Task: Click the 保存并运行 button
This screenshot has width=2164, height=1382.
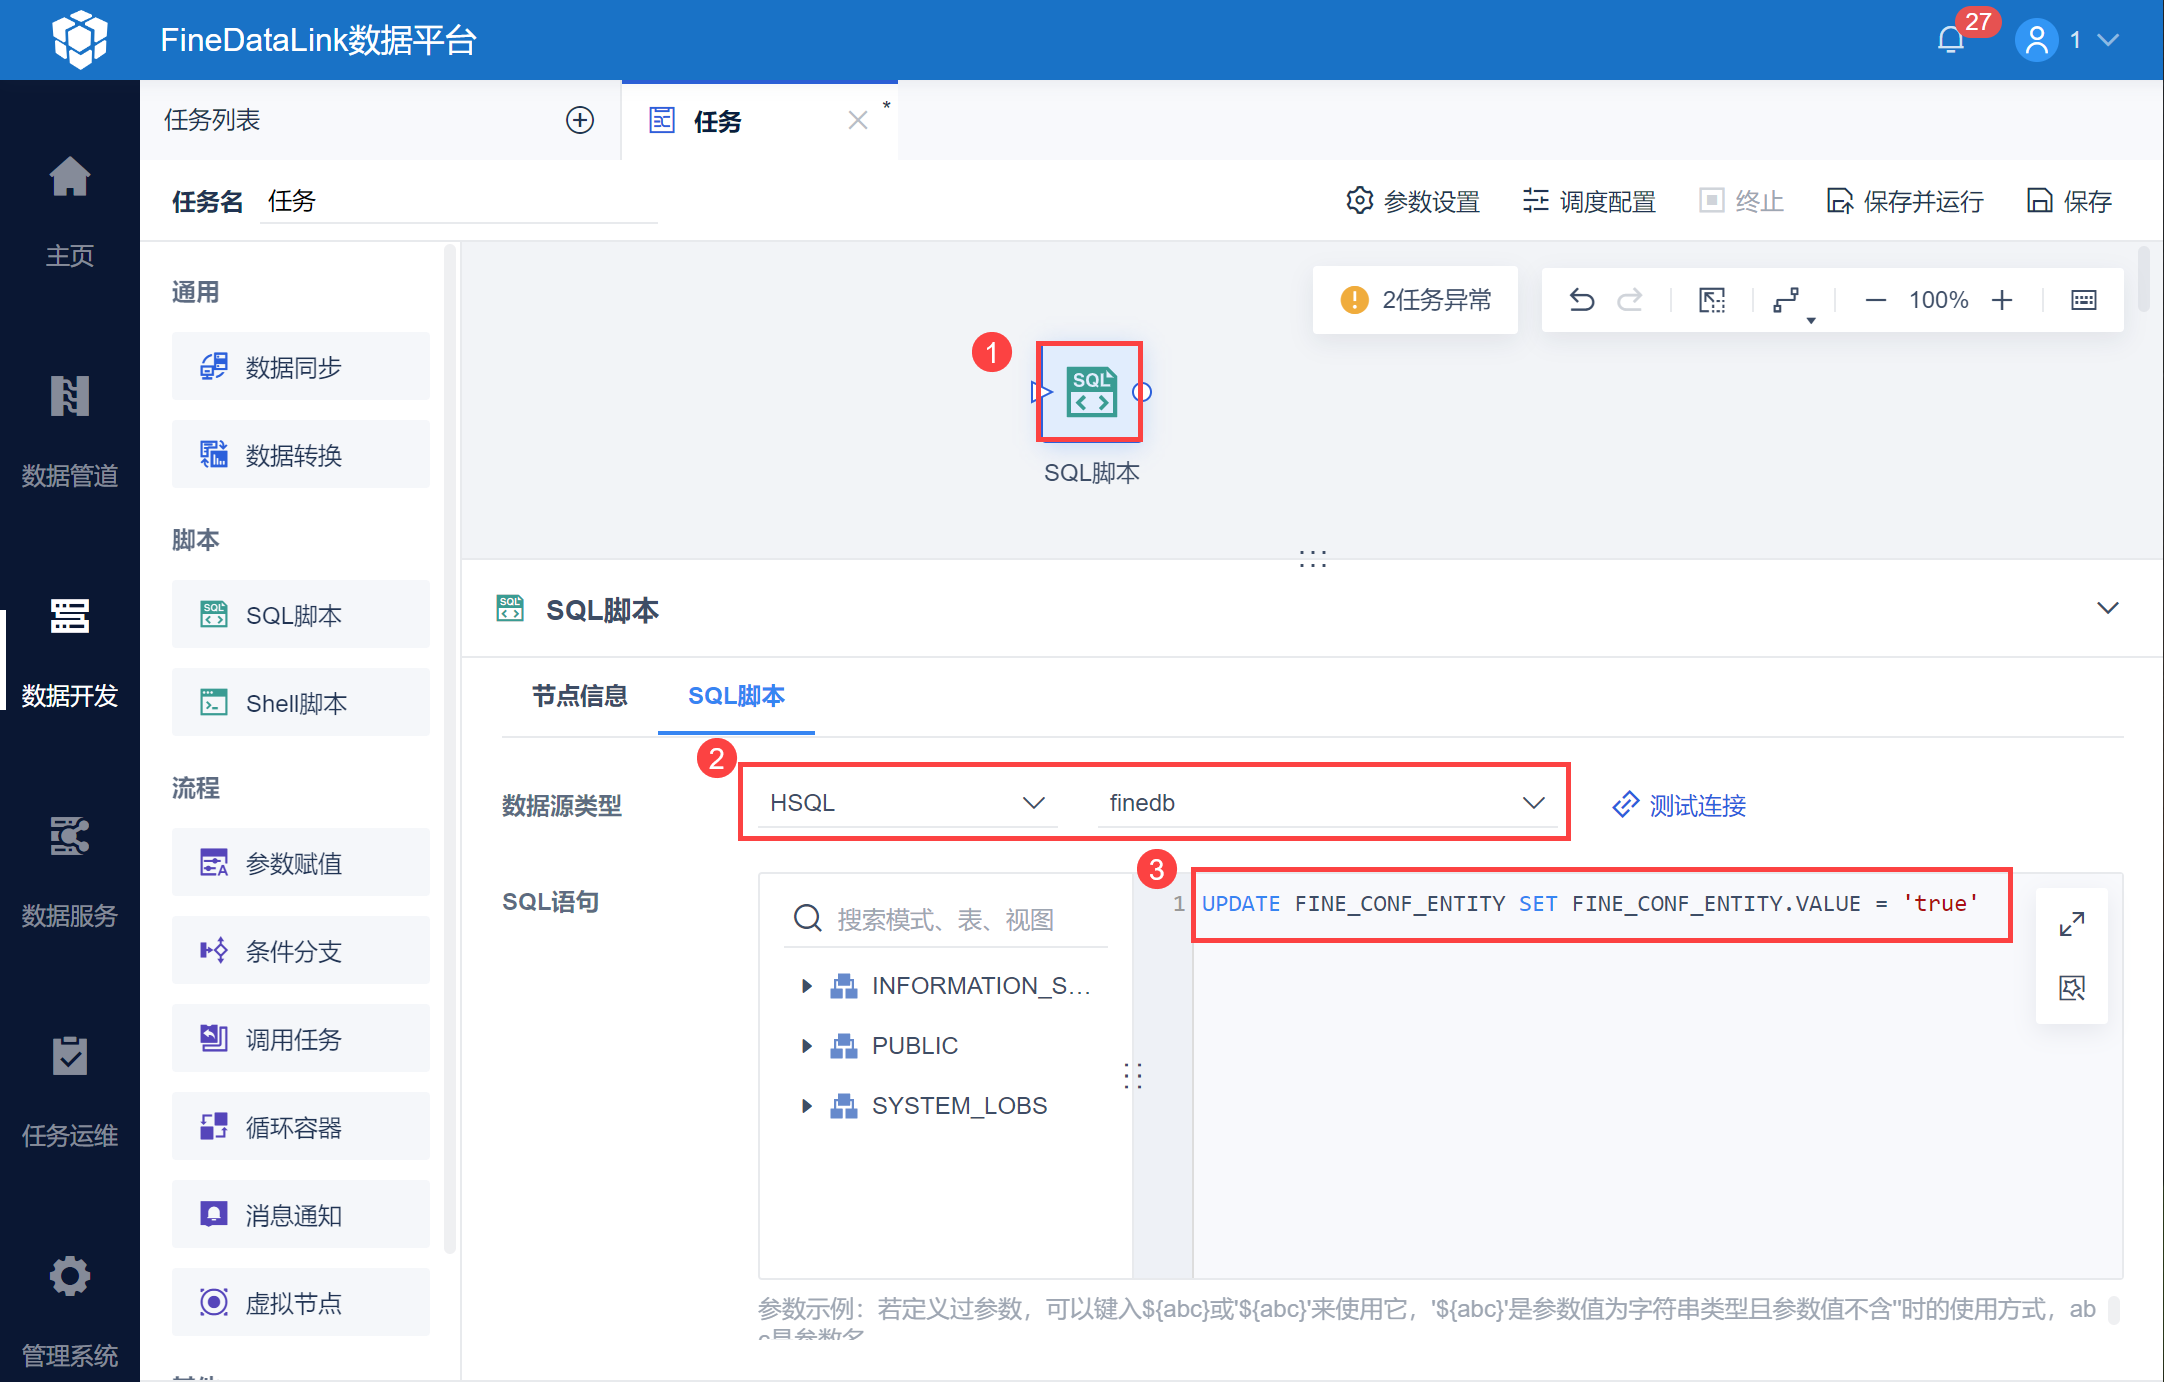Action: 1905,201
